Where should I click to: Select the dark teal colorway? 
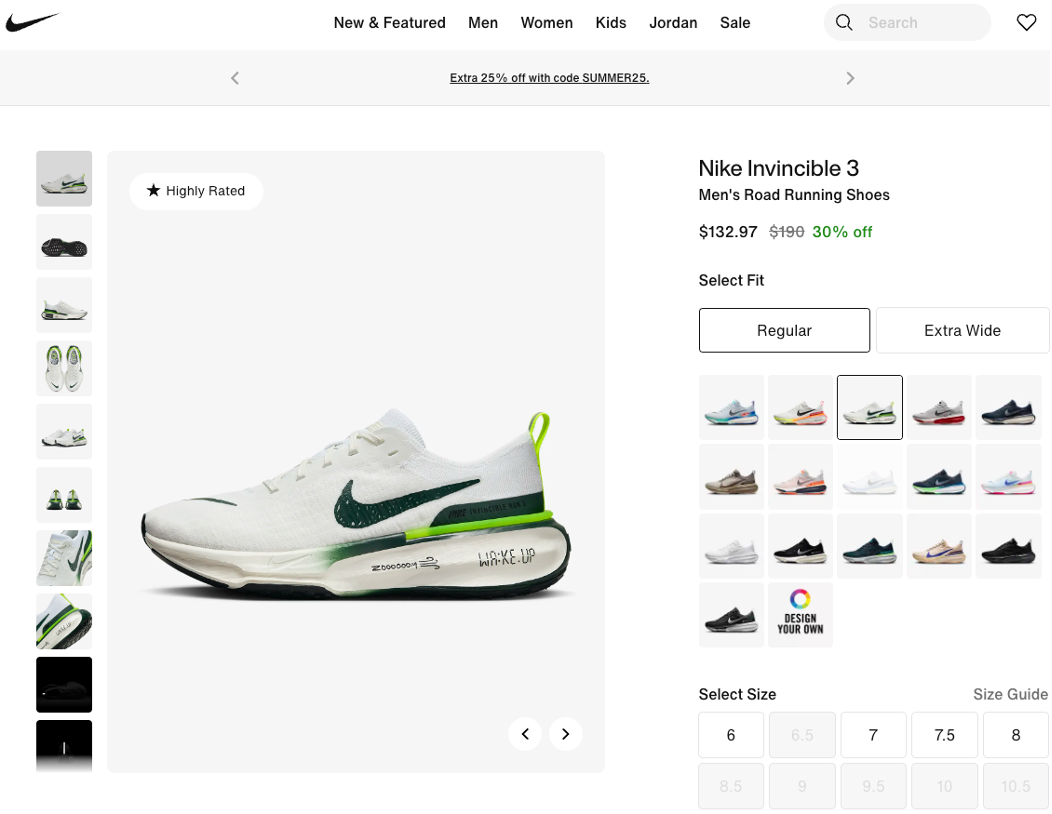point(870,546)
